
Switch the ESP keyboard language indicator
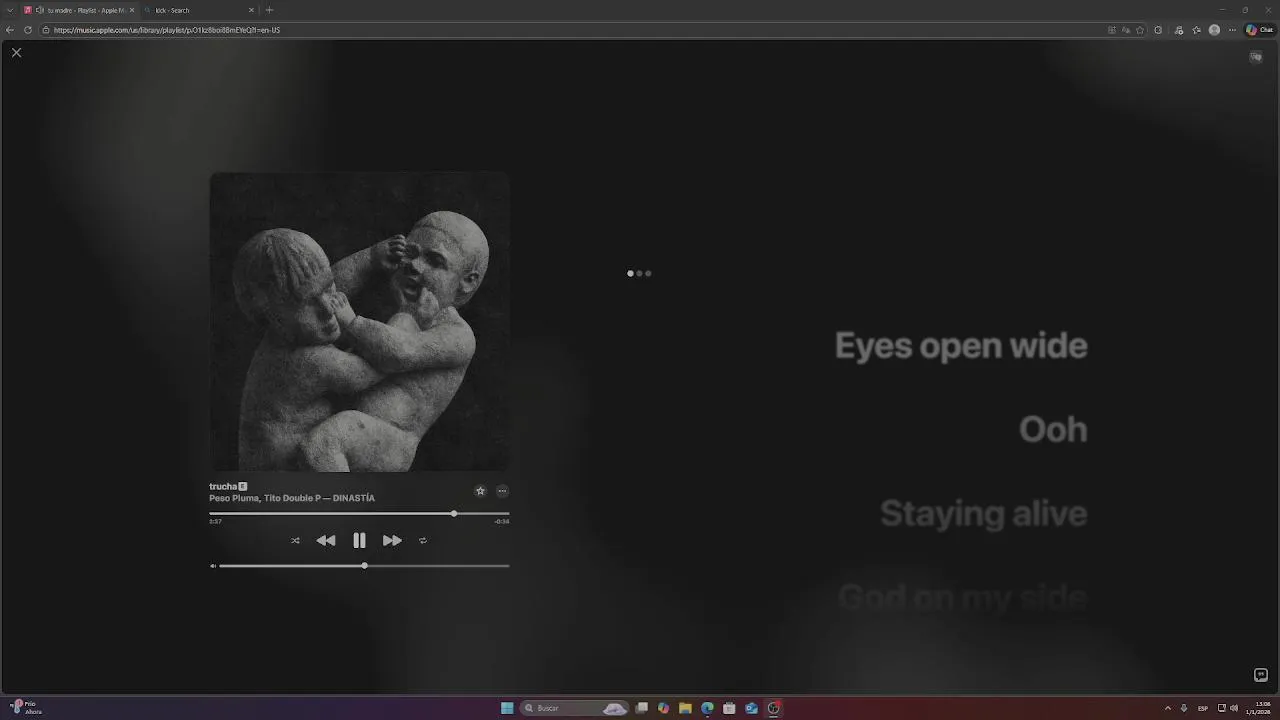[1202, 708]
